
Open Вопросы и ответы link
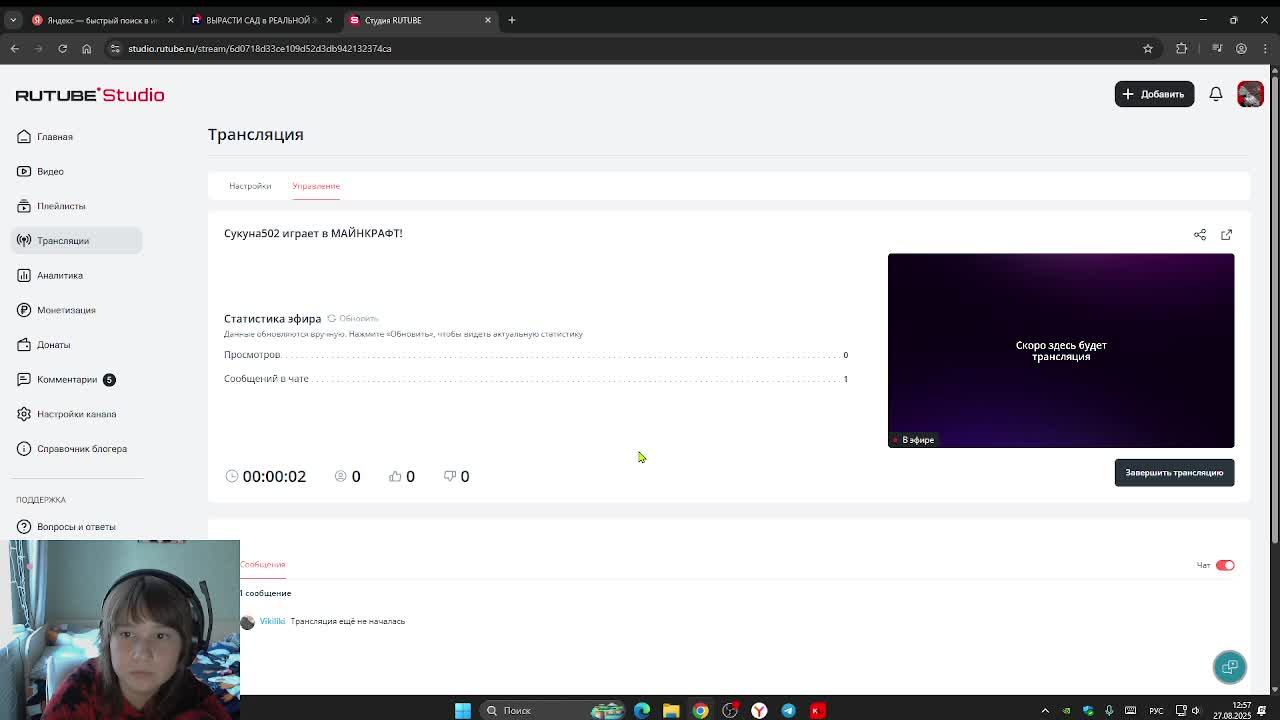pos(78,527)
